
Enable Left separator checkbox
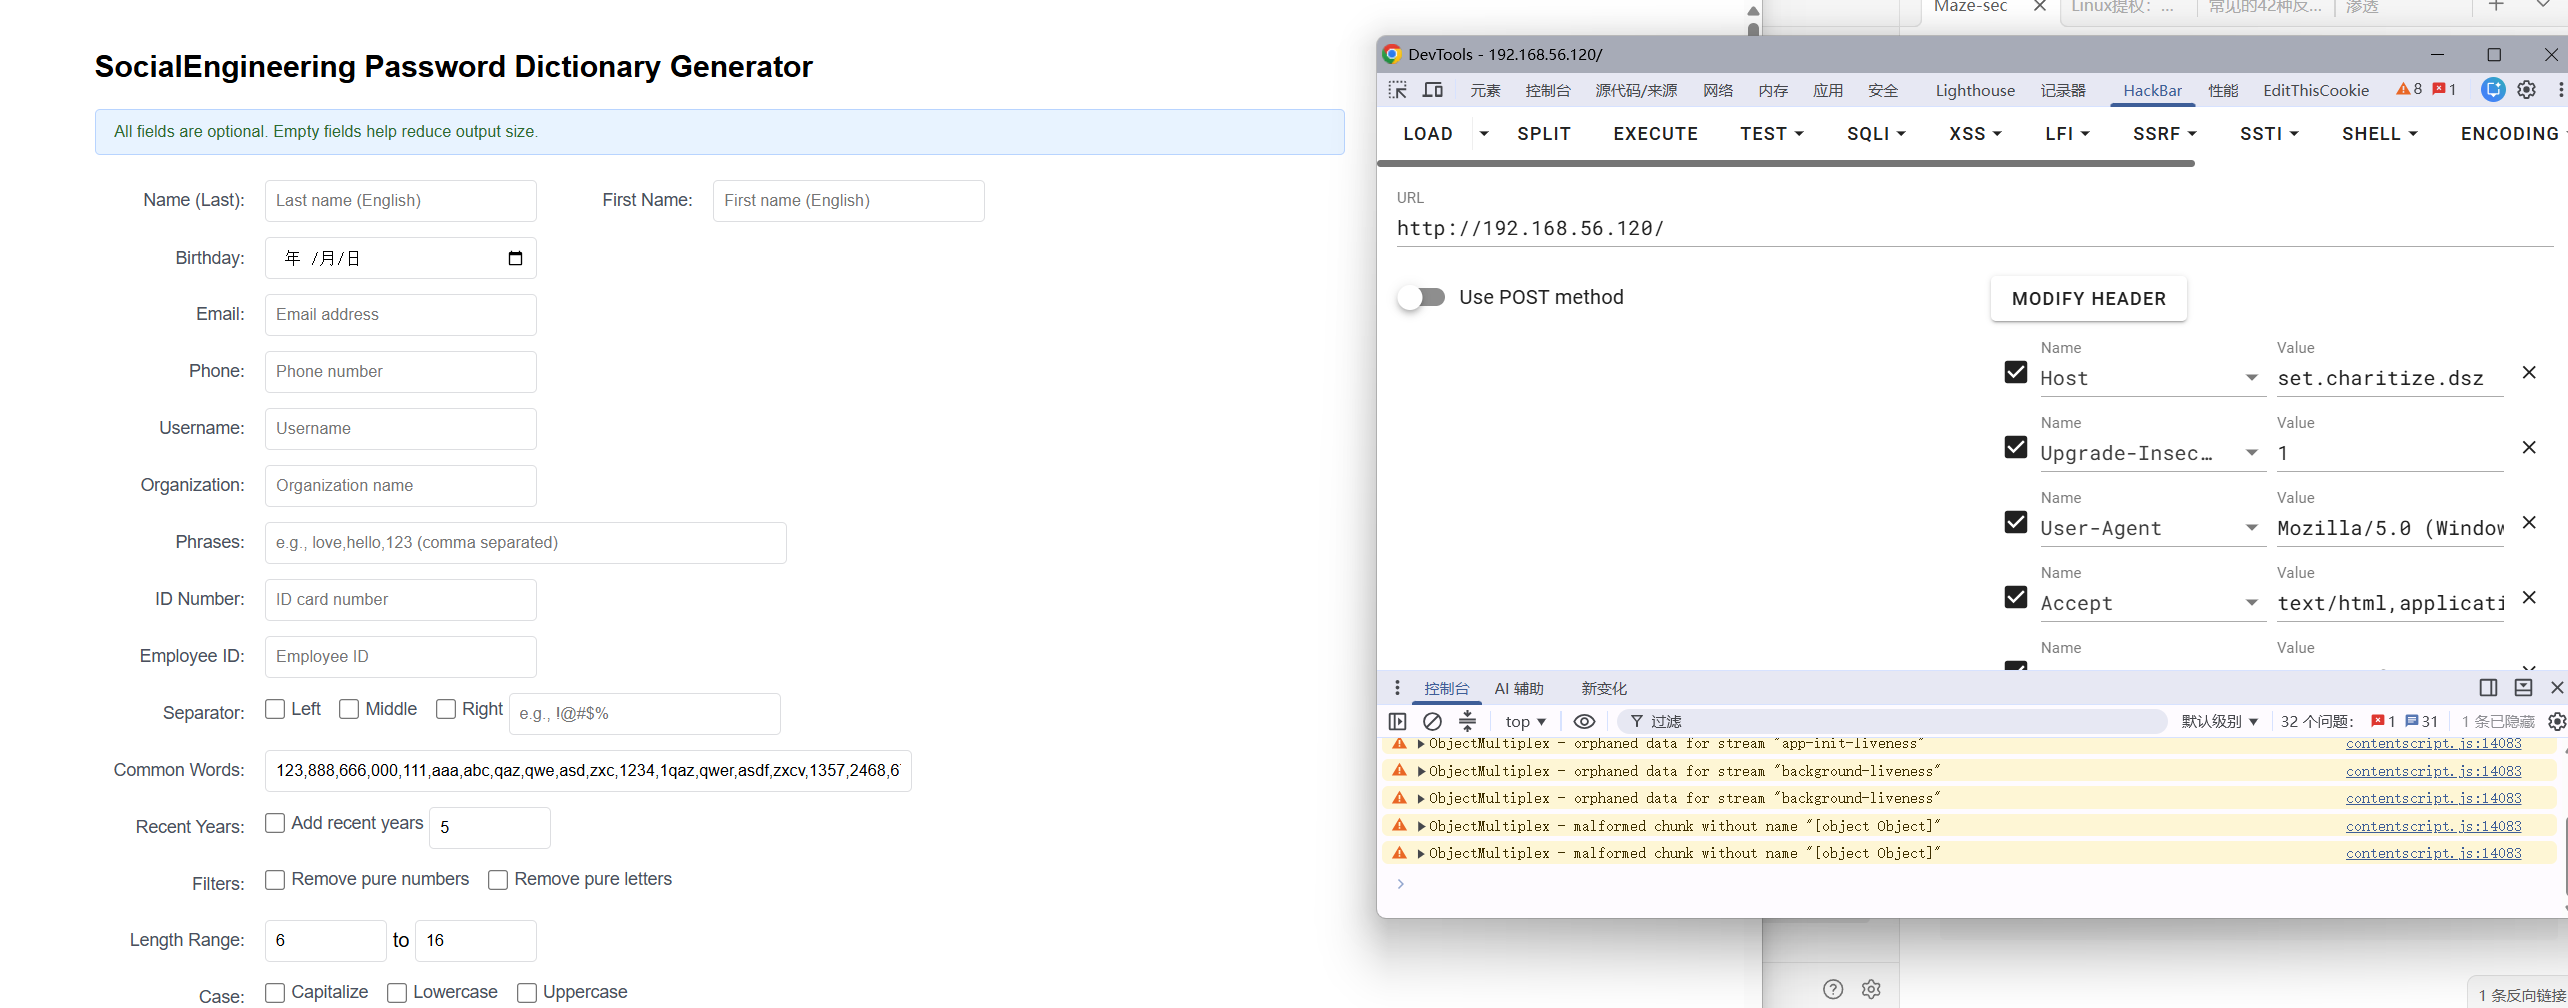[x=275, y=709]
